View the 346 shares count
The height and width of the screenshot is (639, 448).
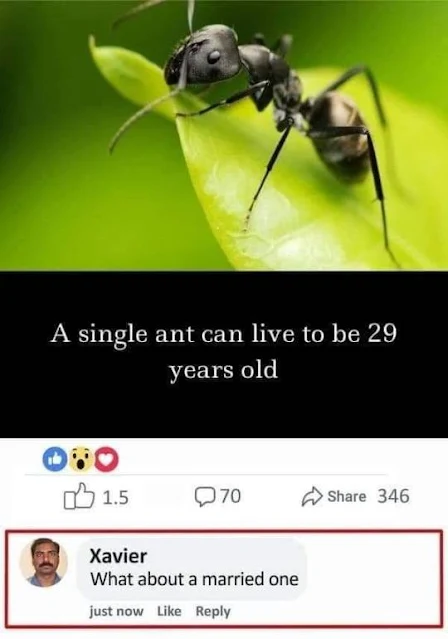tap(393, 496)
